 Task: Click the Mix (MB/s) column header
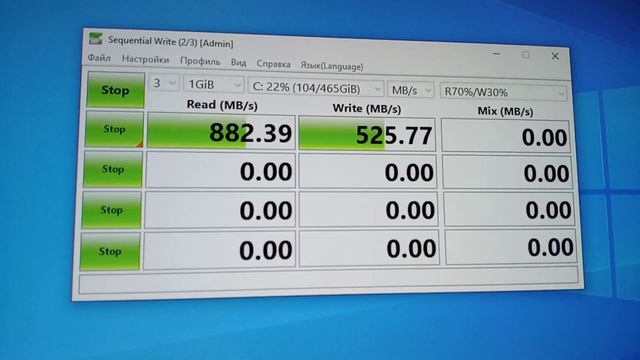click(x=505, y=111)
